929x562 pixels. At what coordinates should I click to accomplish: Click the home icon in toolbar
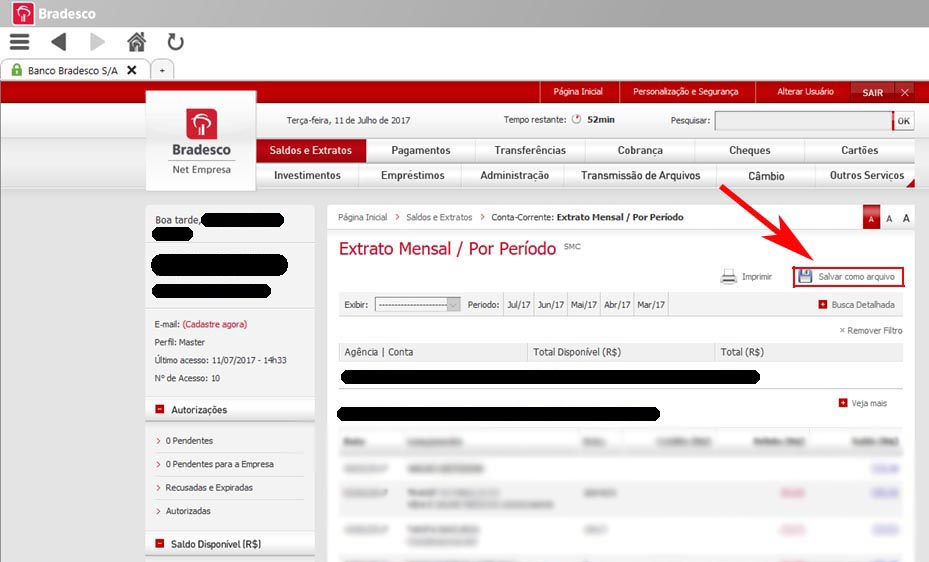click(137, 42)
